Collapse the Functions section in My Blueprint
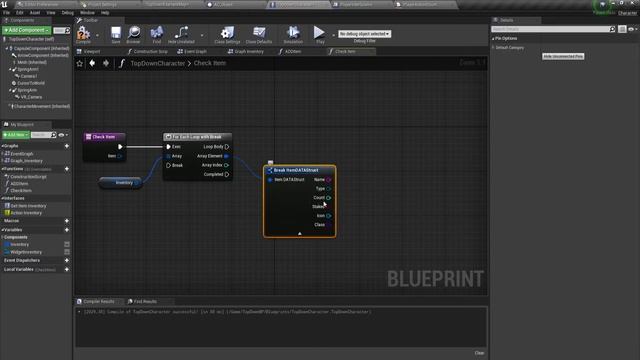Screen dimensions: 640x360 coord(2,169)
